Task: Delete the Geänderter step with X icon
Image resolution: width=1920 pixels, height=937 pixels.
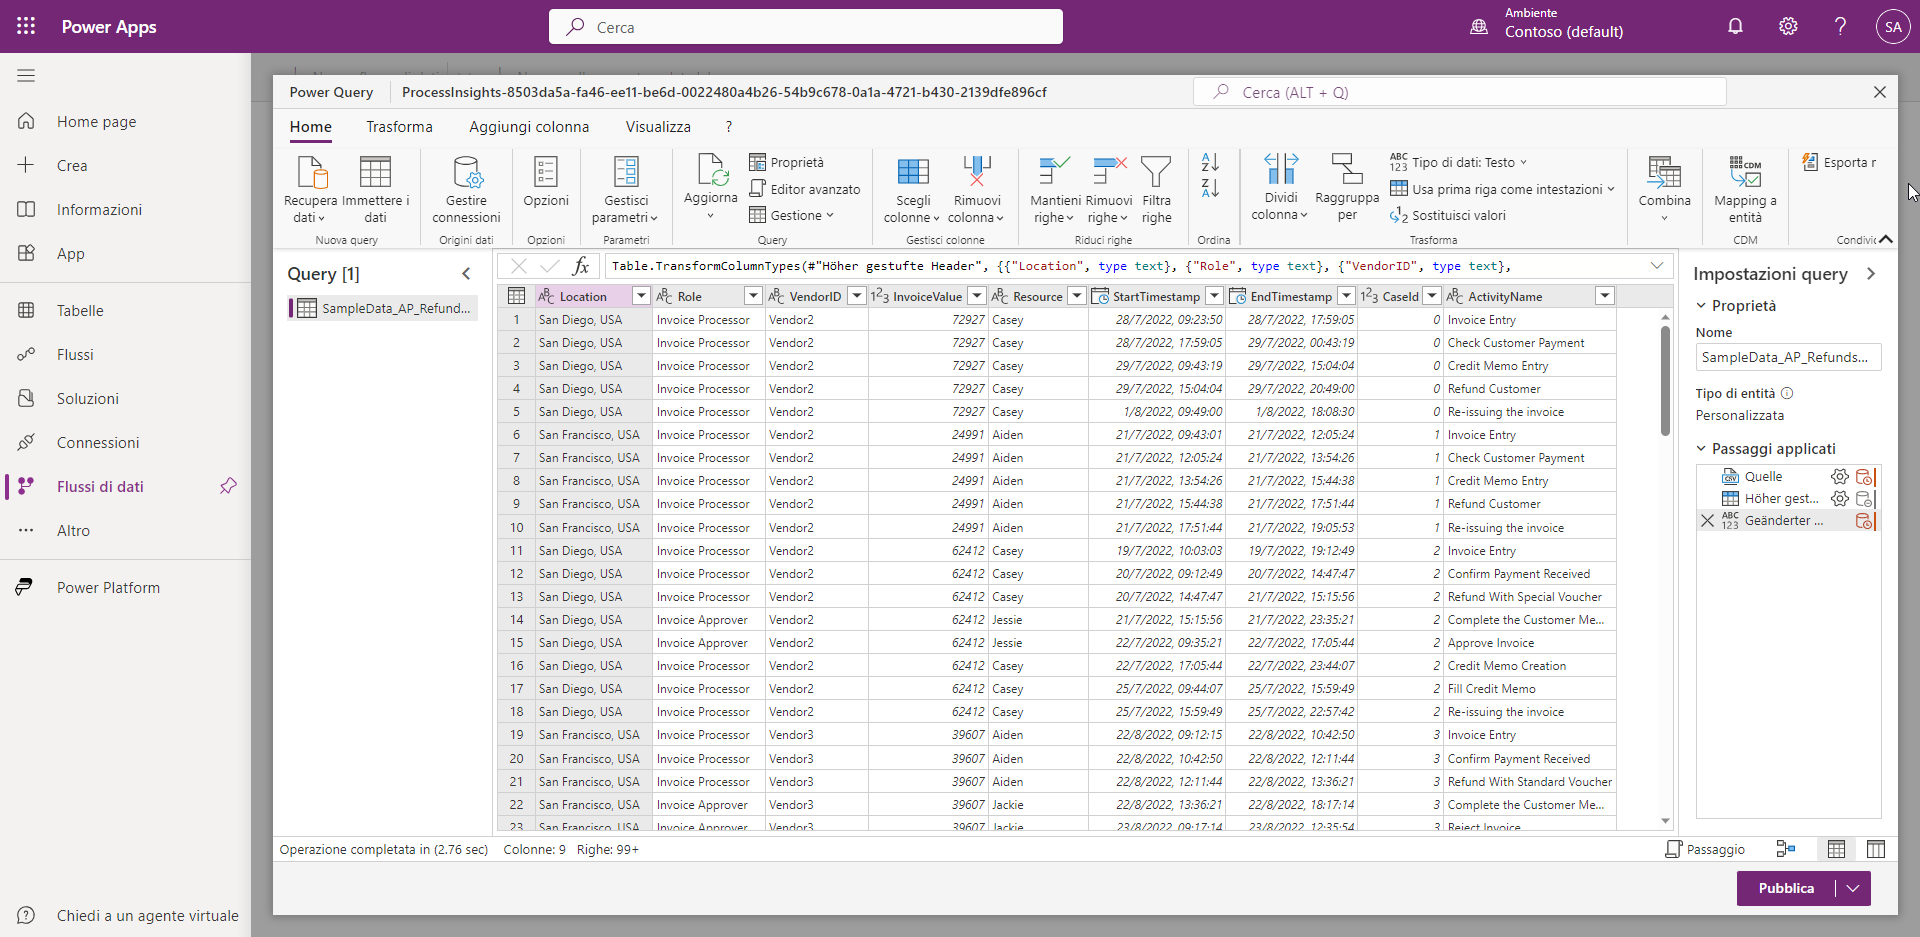Action: [1707, 520]
